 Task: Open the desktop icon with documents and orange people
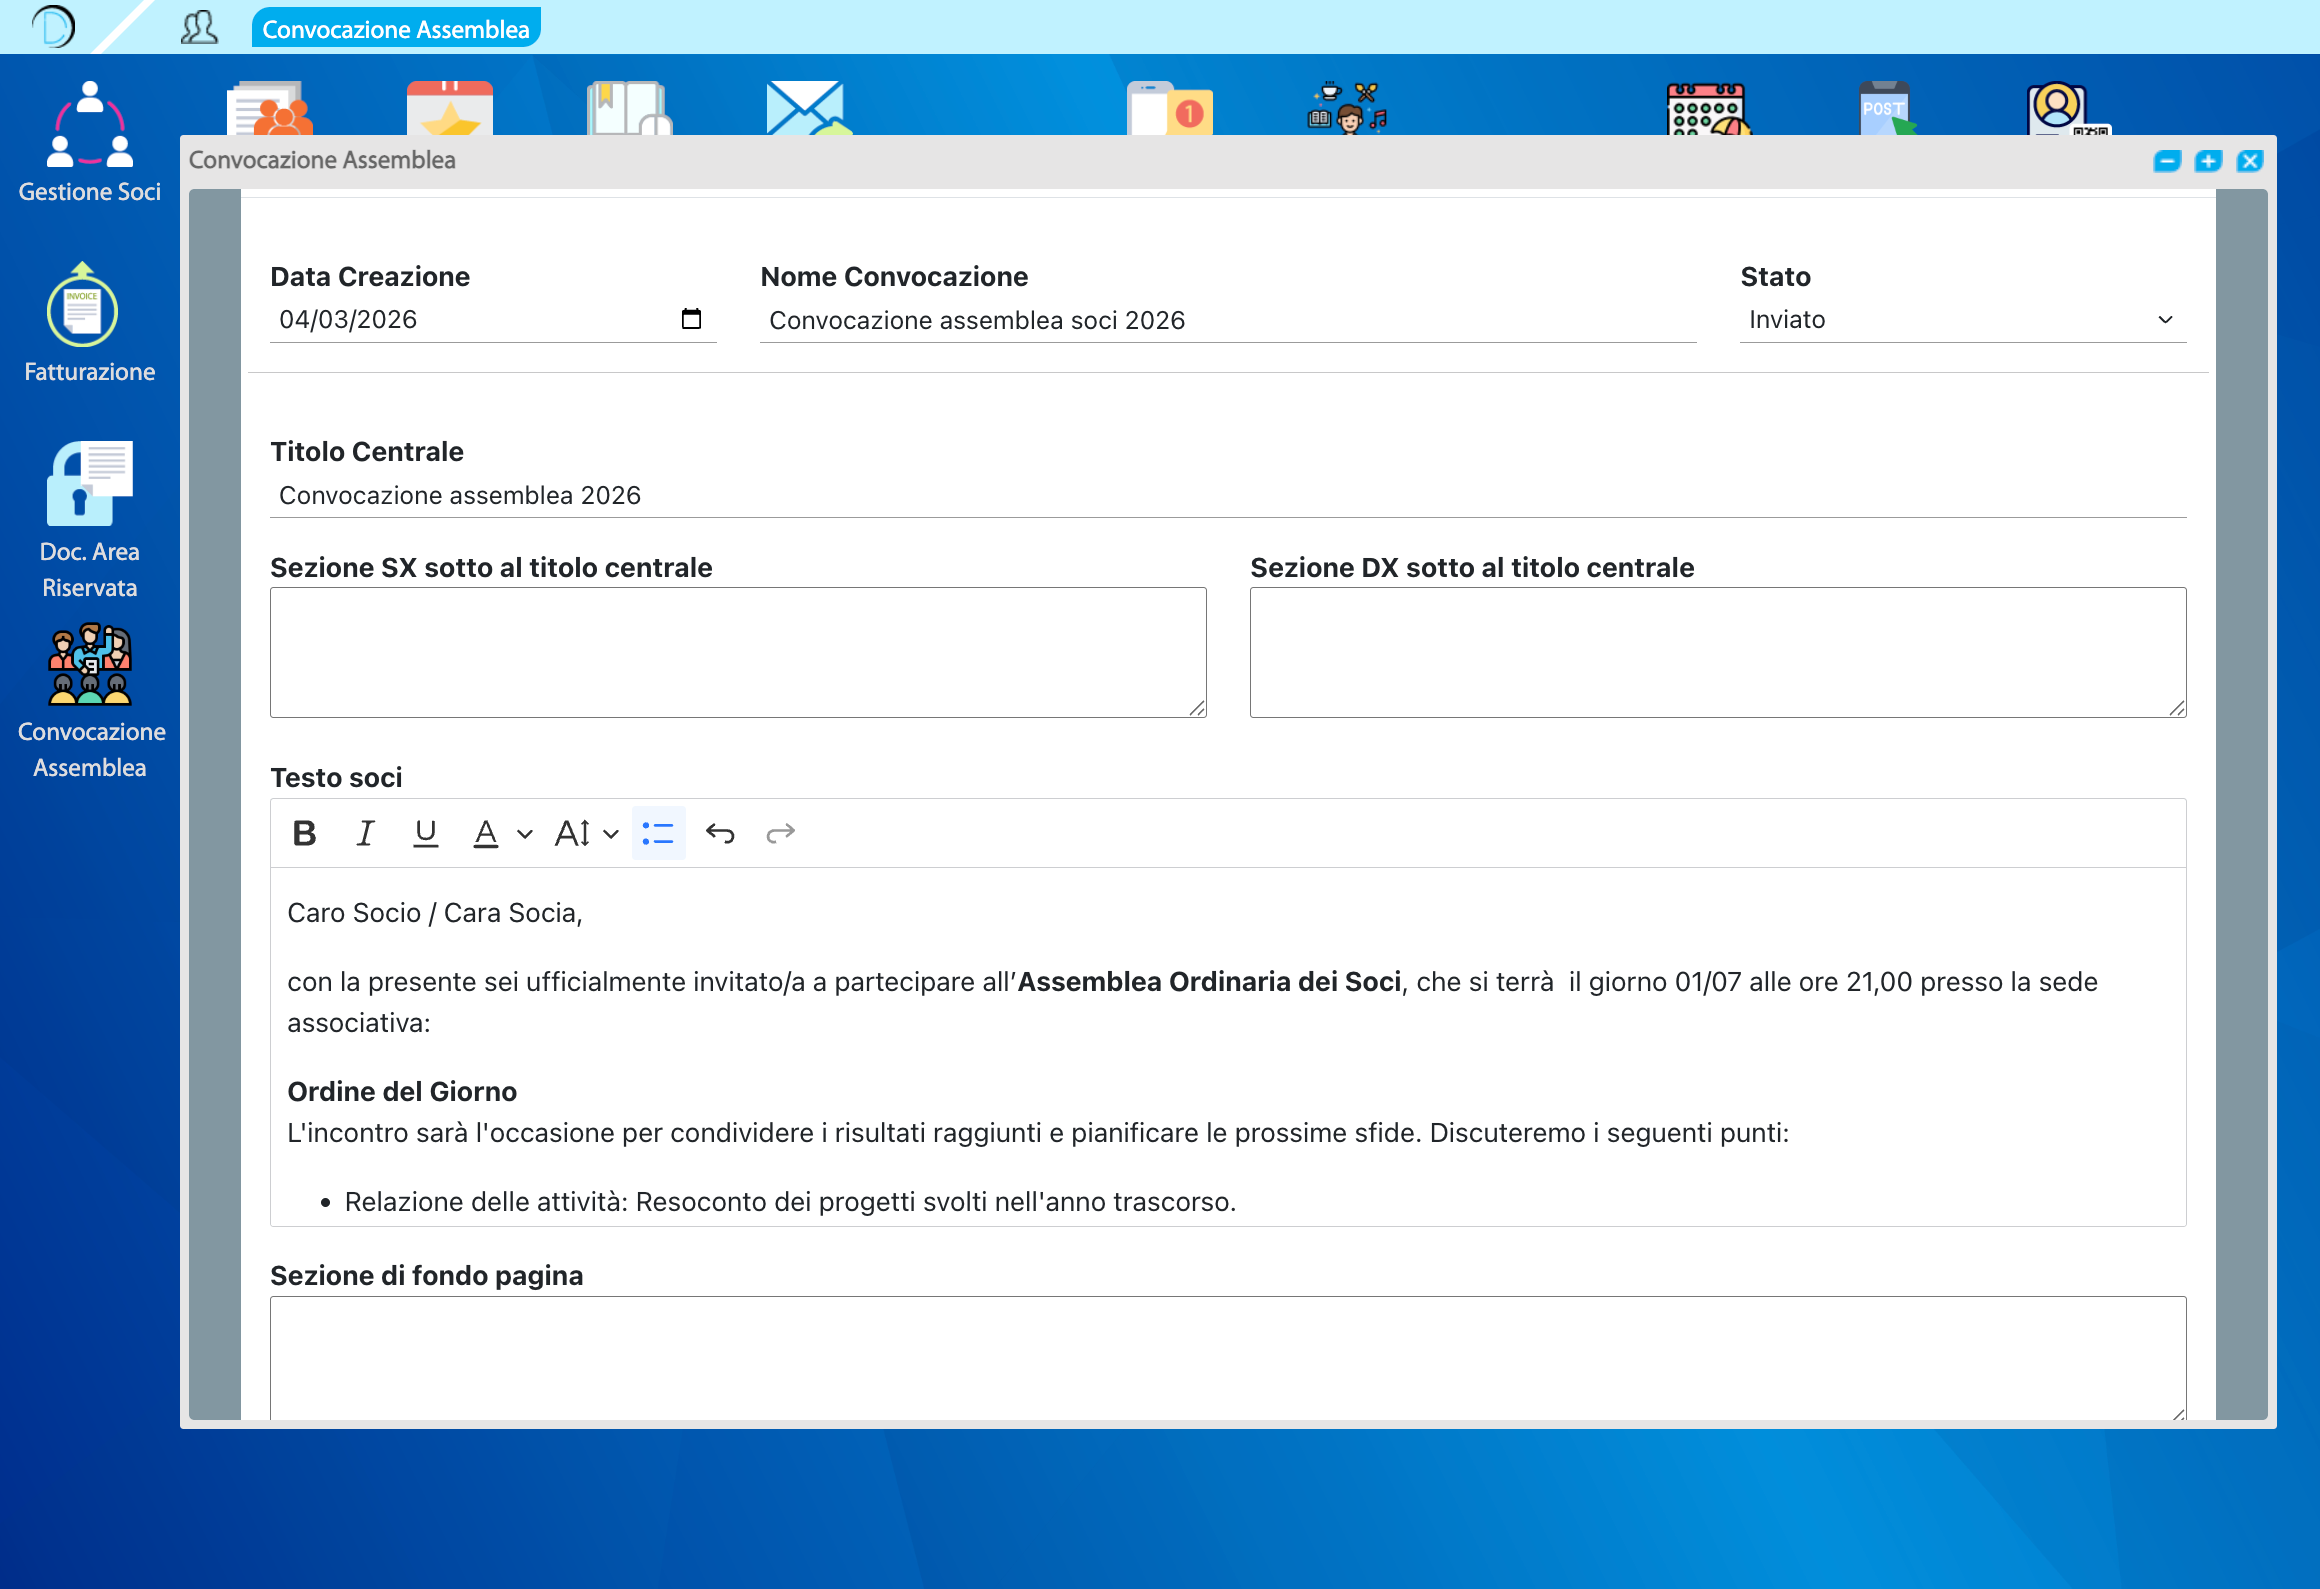270,108
